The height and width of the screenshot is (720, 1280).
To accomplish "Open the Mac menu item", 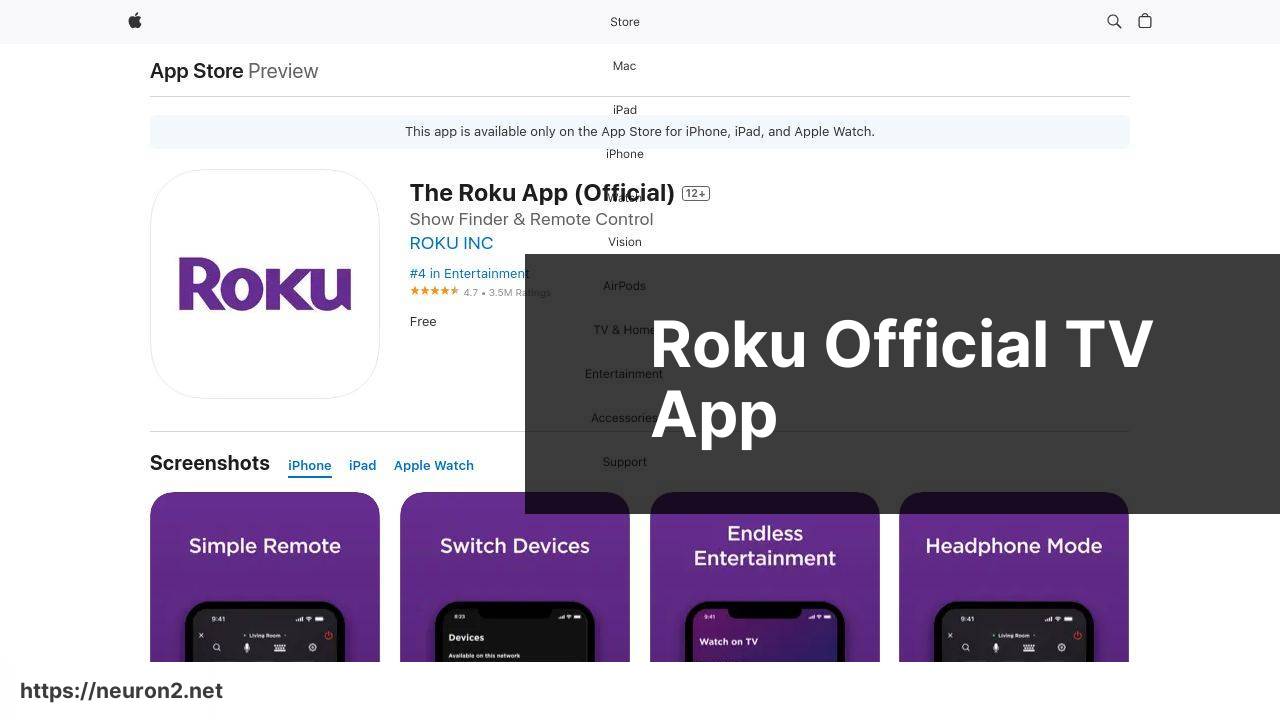I will (x=624, y=66).
